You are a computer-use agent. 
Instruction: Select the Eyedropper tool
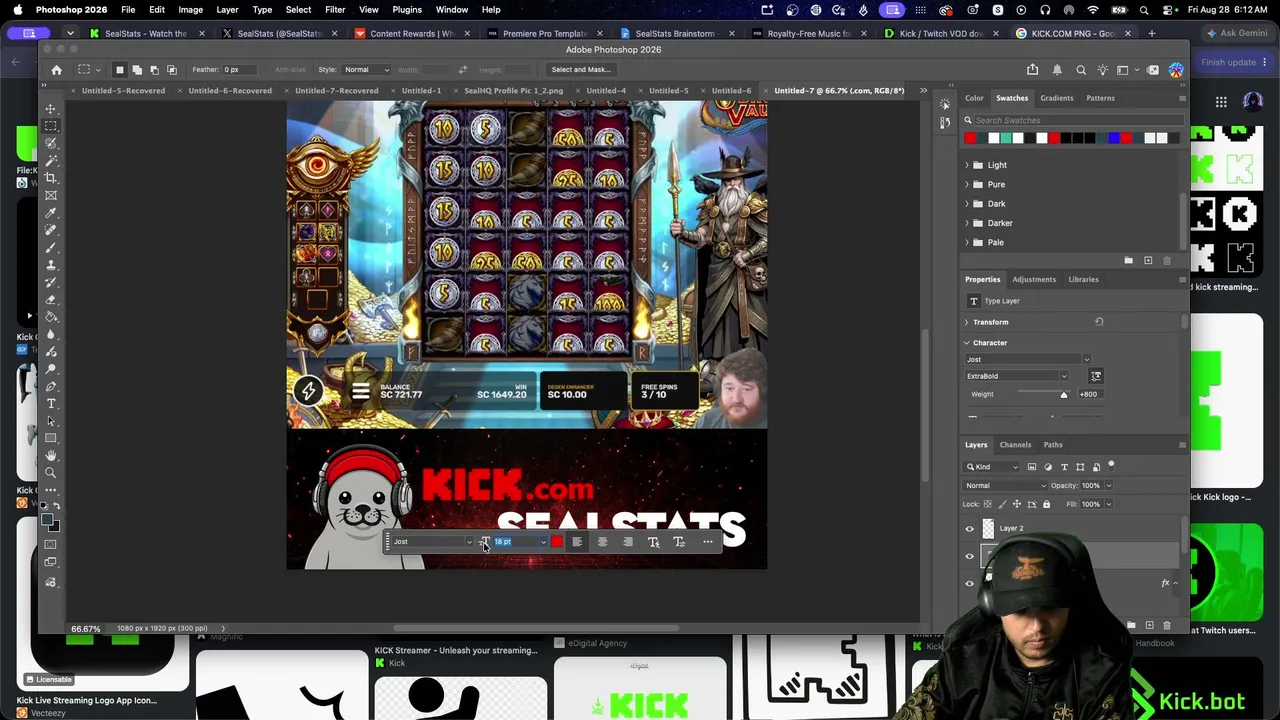pos(51,213)
